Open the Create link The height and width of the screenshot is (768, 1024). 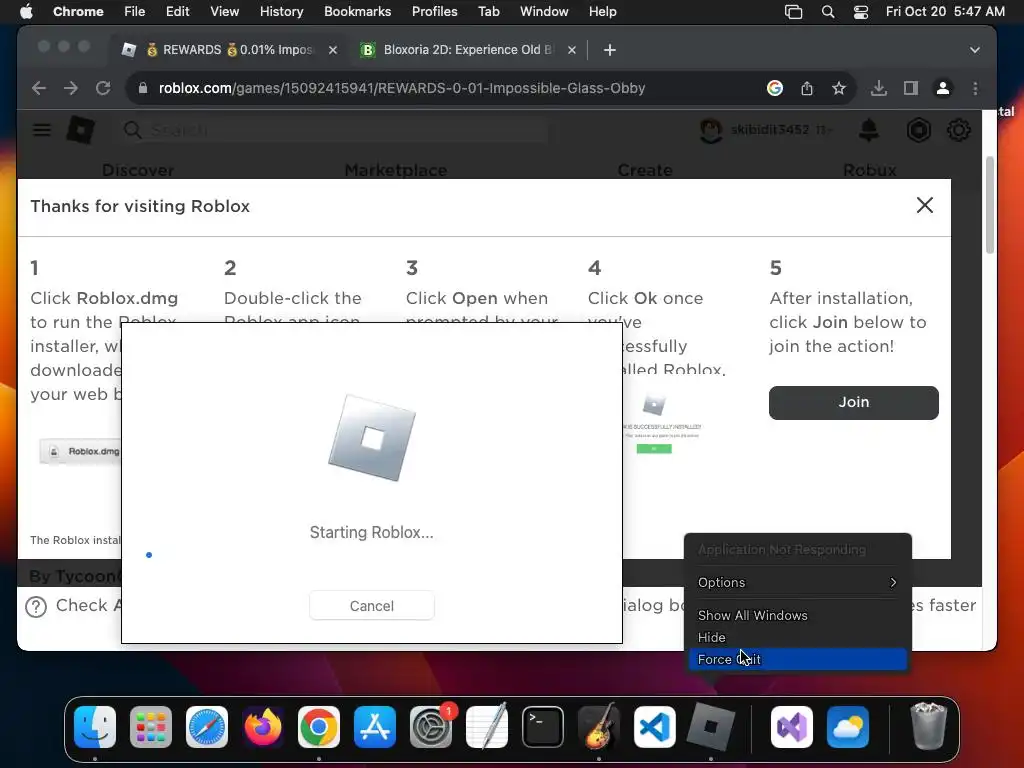pos(645,170)
